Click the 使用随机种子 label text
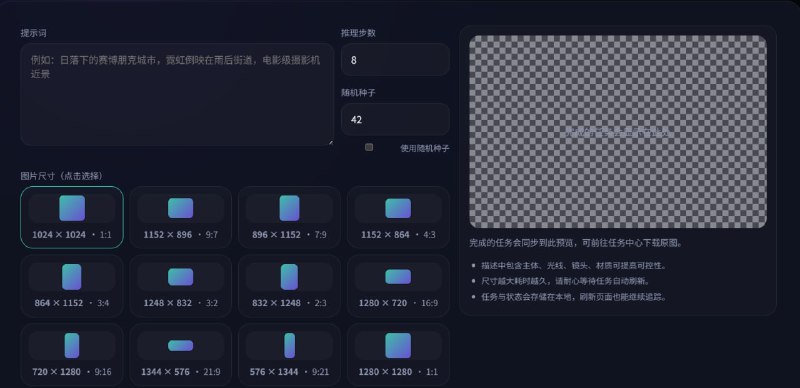 (424, 148)
